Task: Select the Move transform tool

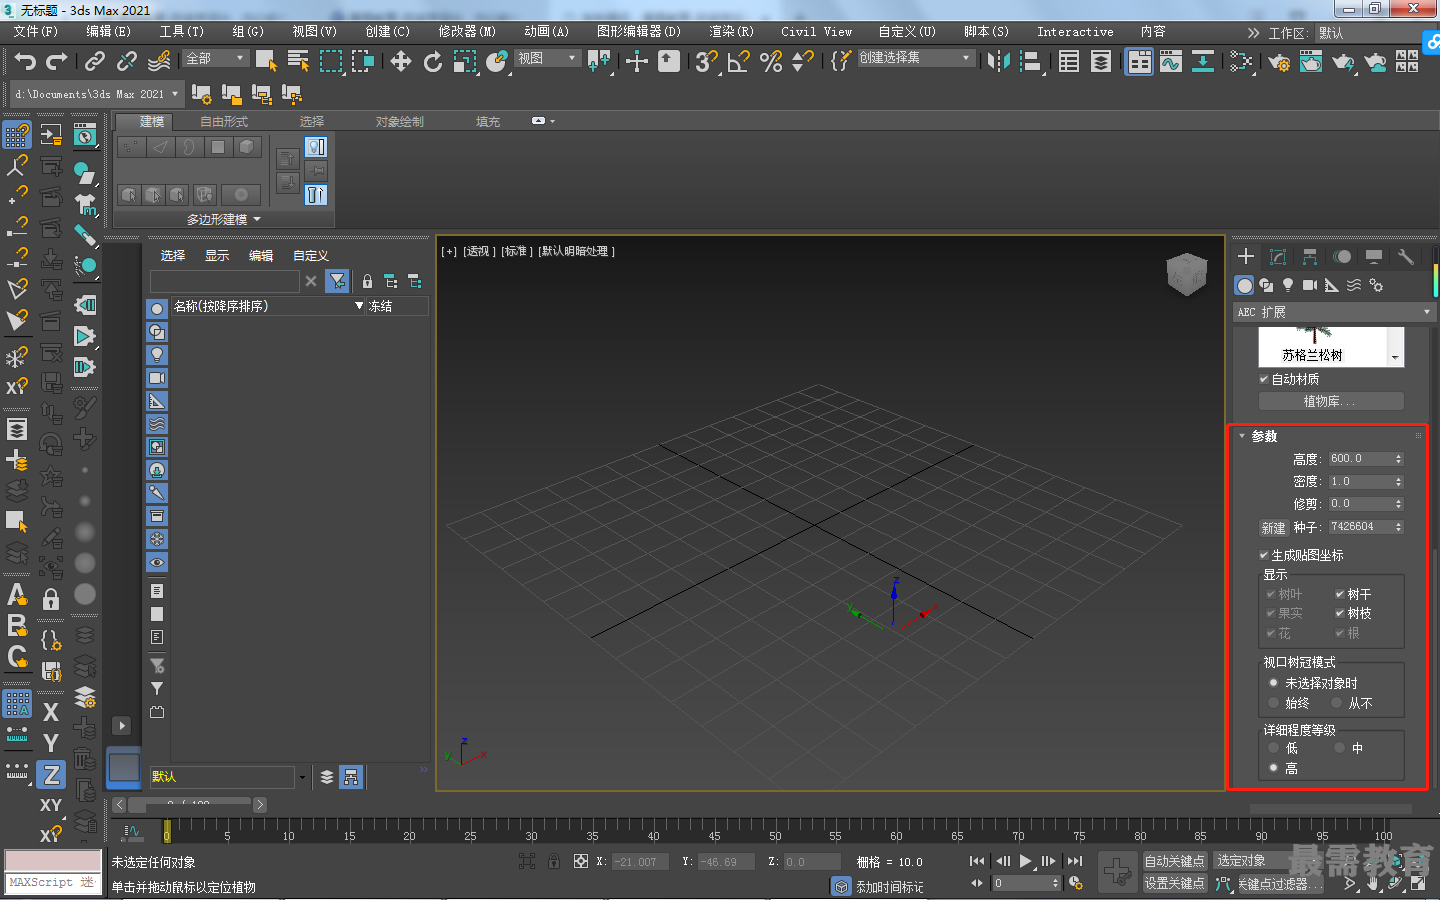Action: click(x=401, y=62)
